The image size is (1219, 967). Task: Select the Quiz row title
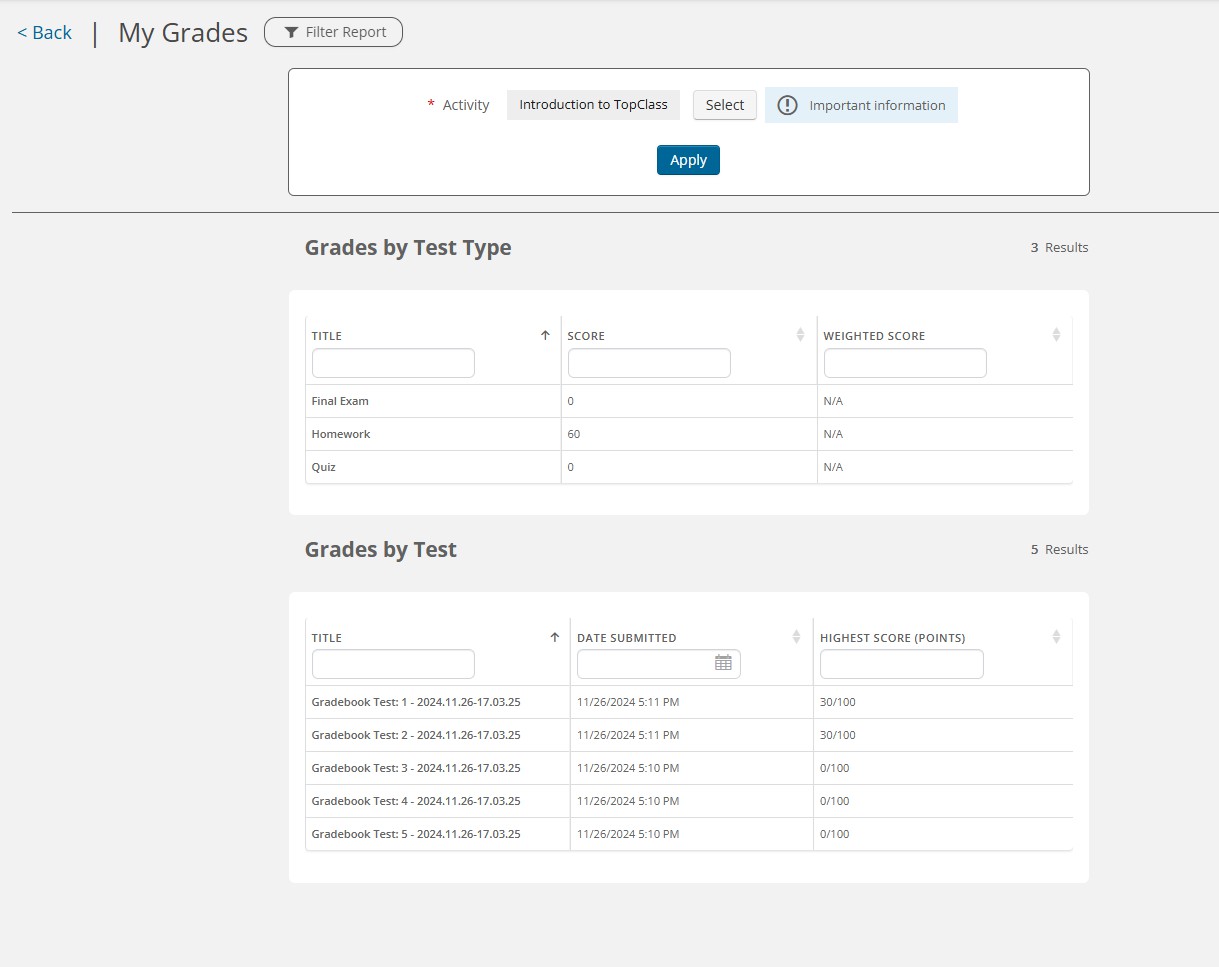point(324,467)
